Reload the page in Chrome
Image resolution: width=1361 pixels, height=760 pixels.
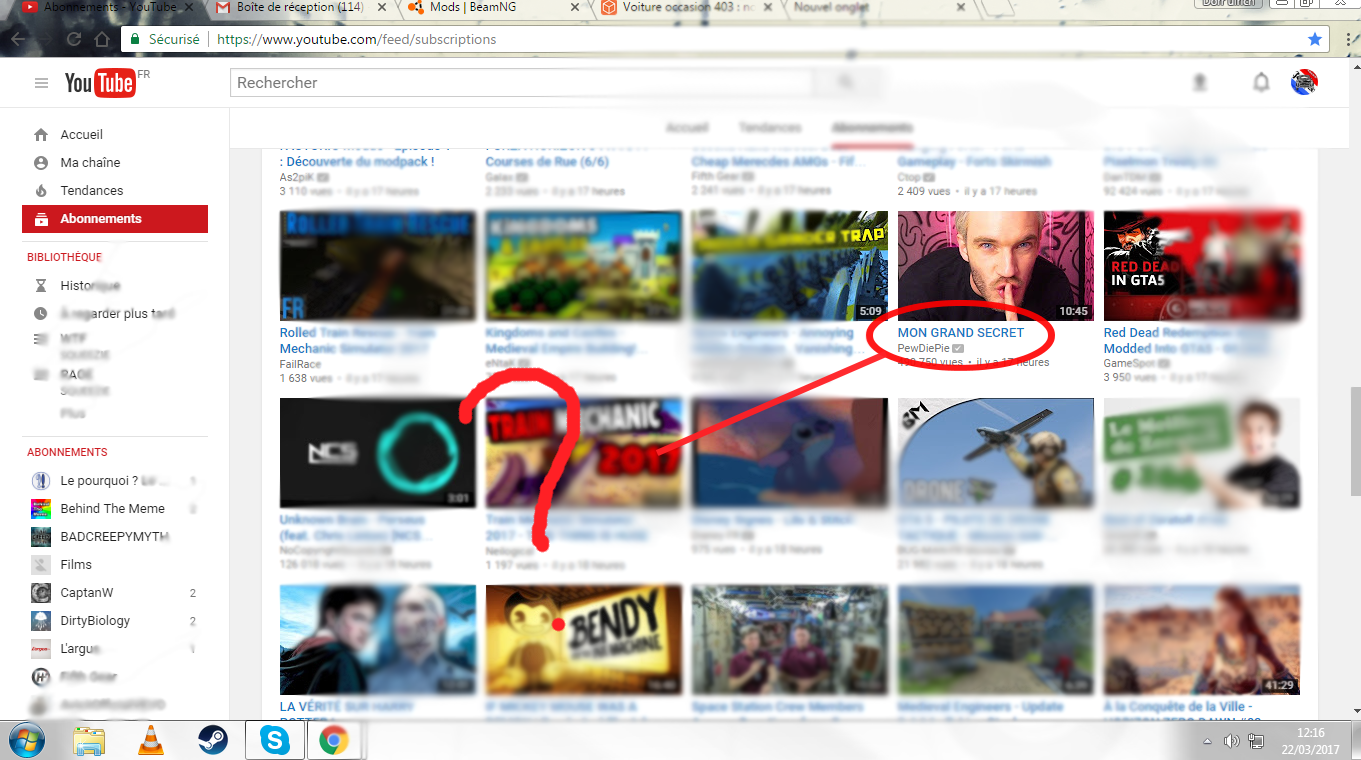click(74, 40)
